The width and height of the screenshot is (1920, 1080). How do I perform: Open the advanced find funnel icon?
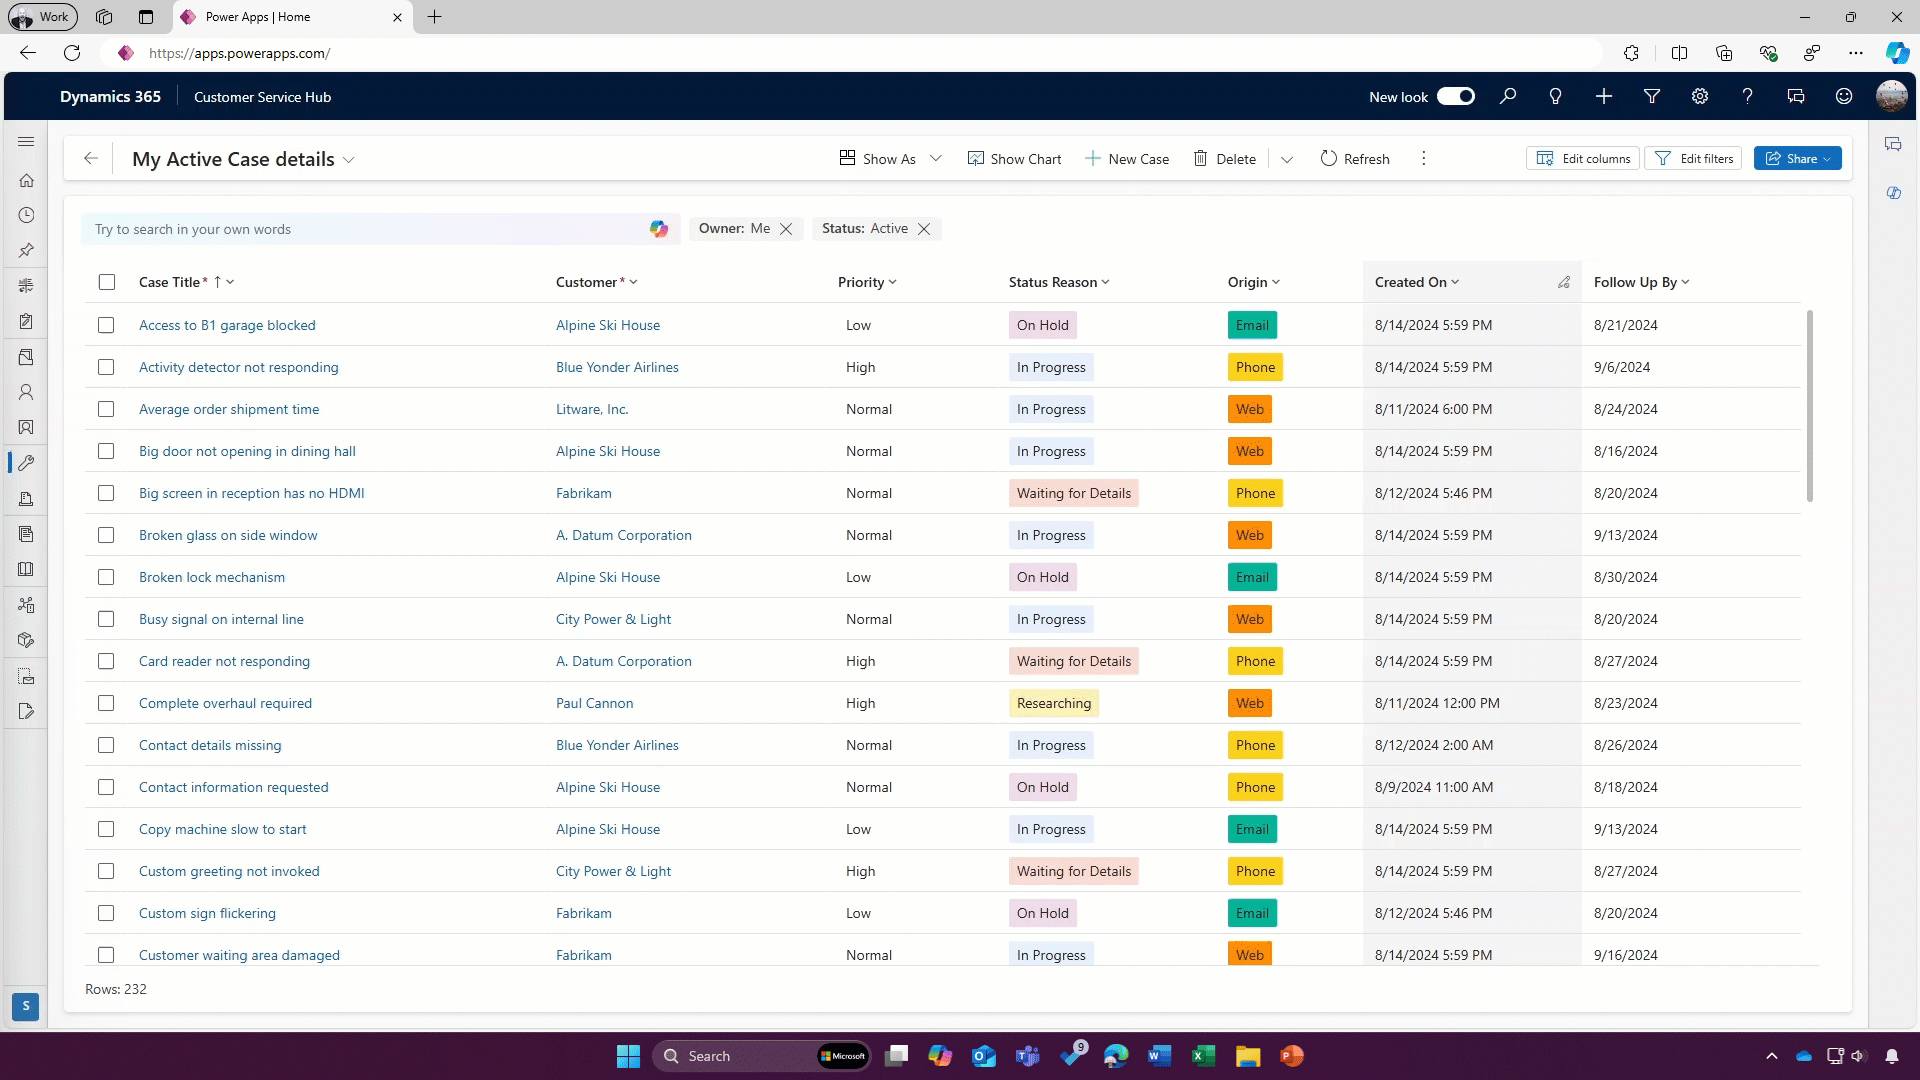(x=1652, y=96)
